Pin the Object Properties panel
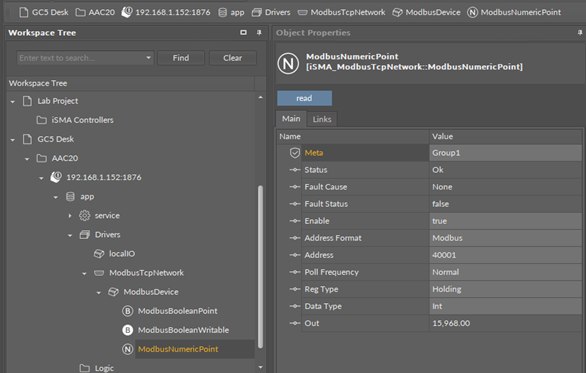The height and width of the screenshot is (373, 586). point(580,33)
